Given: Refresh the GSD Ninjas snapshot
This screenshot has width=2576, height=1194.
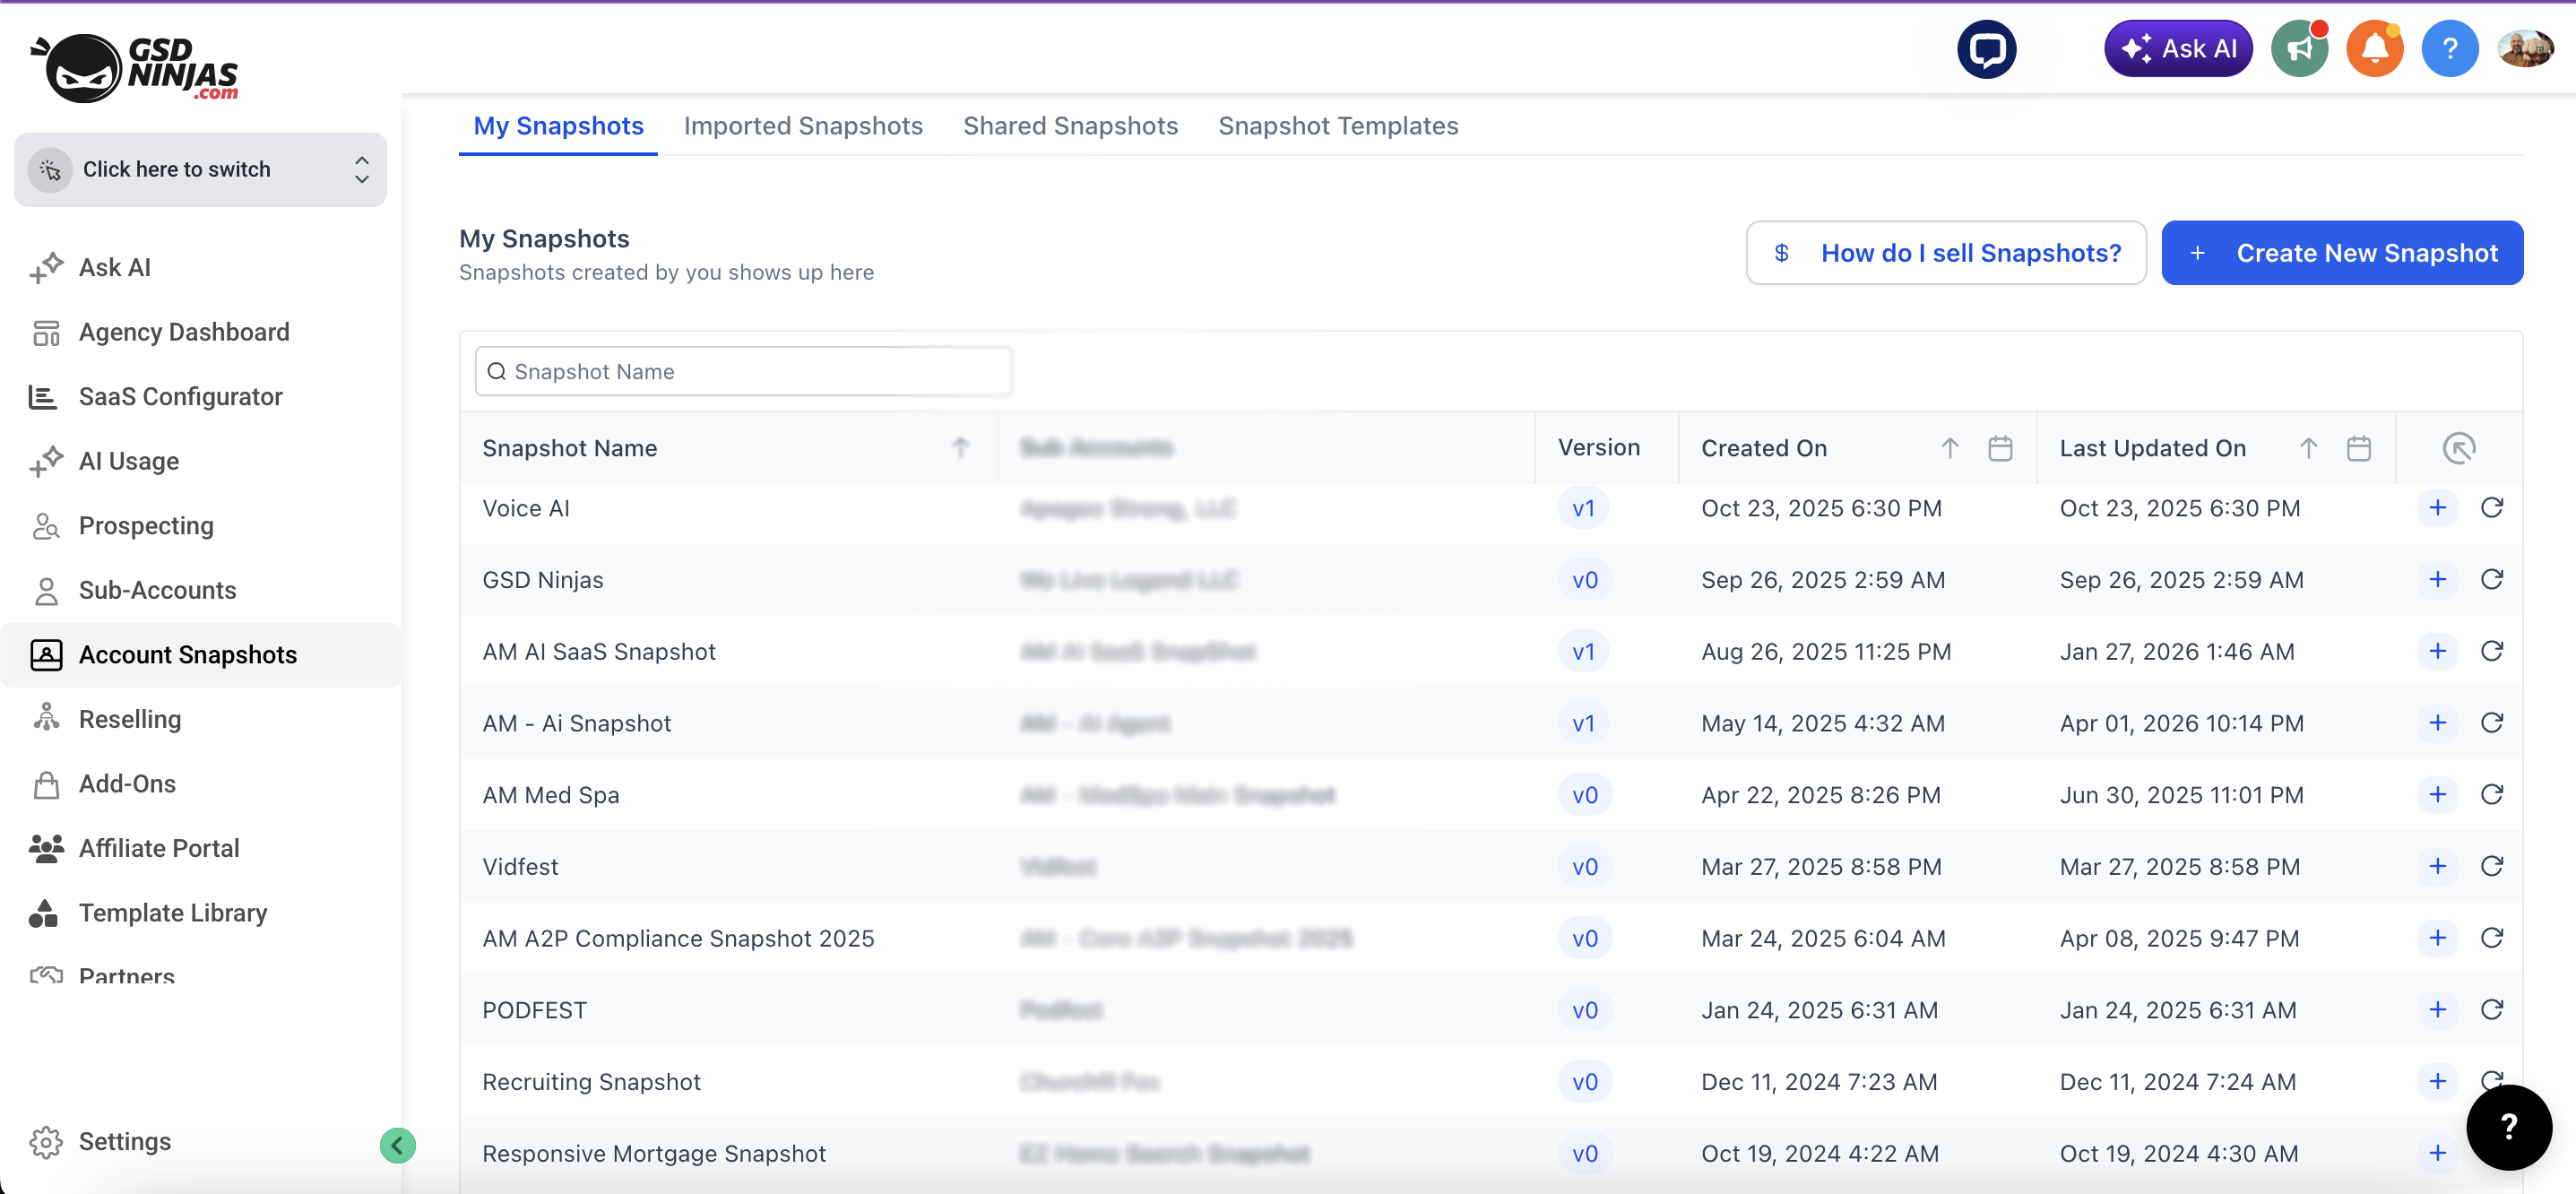Looking at the screenshot, I should [2491, 580].
